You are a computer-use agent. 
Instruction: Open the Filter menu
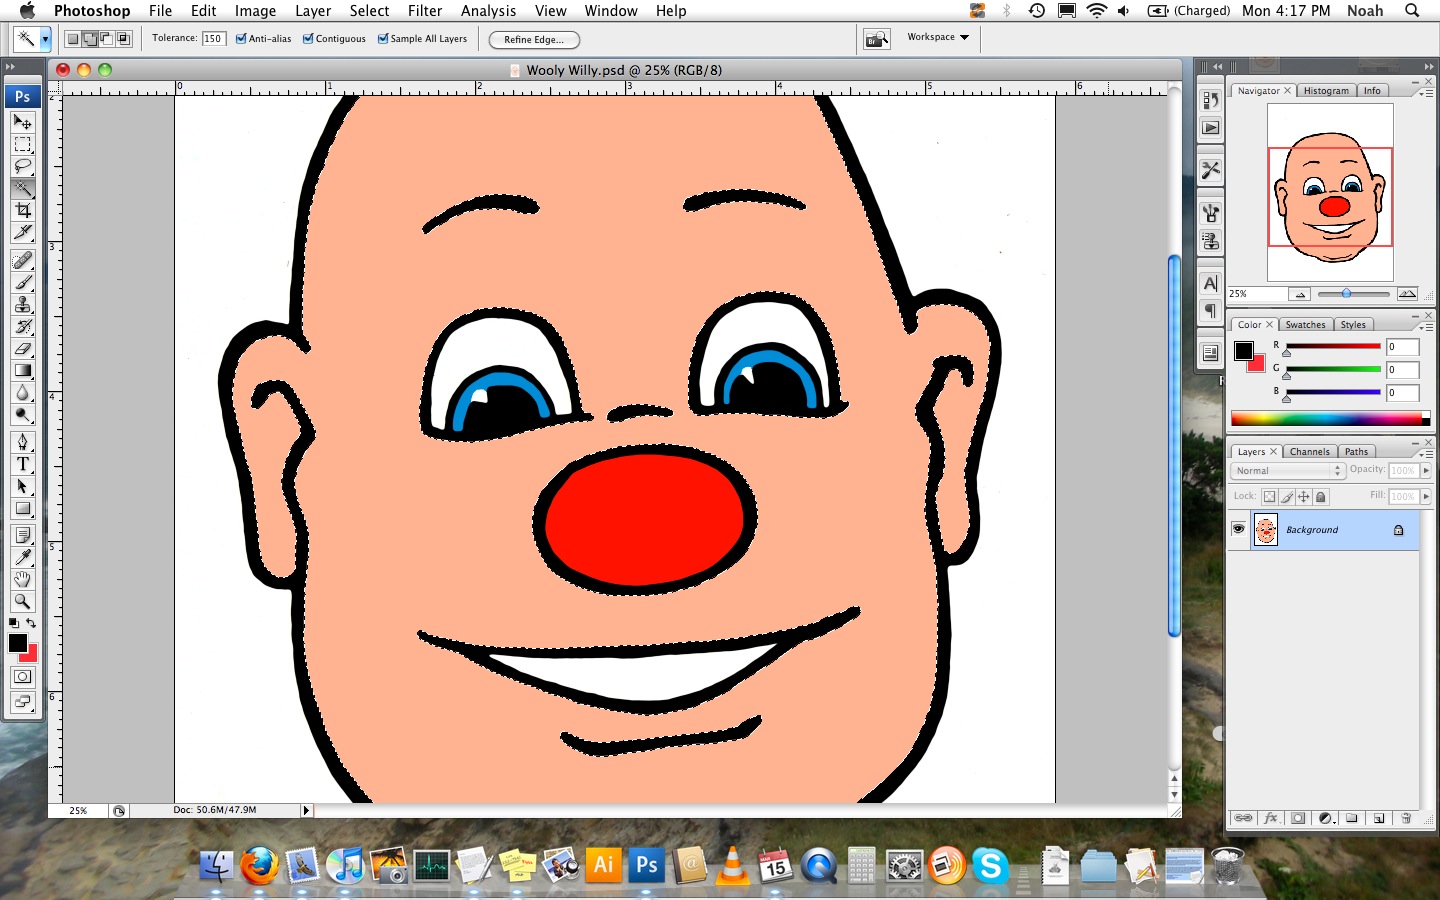[425, 10]
